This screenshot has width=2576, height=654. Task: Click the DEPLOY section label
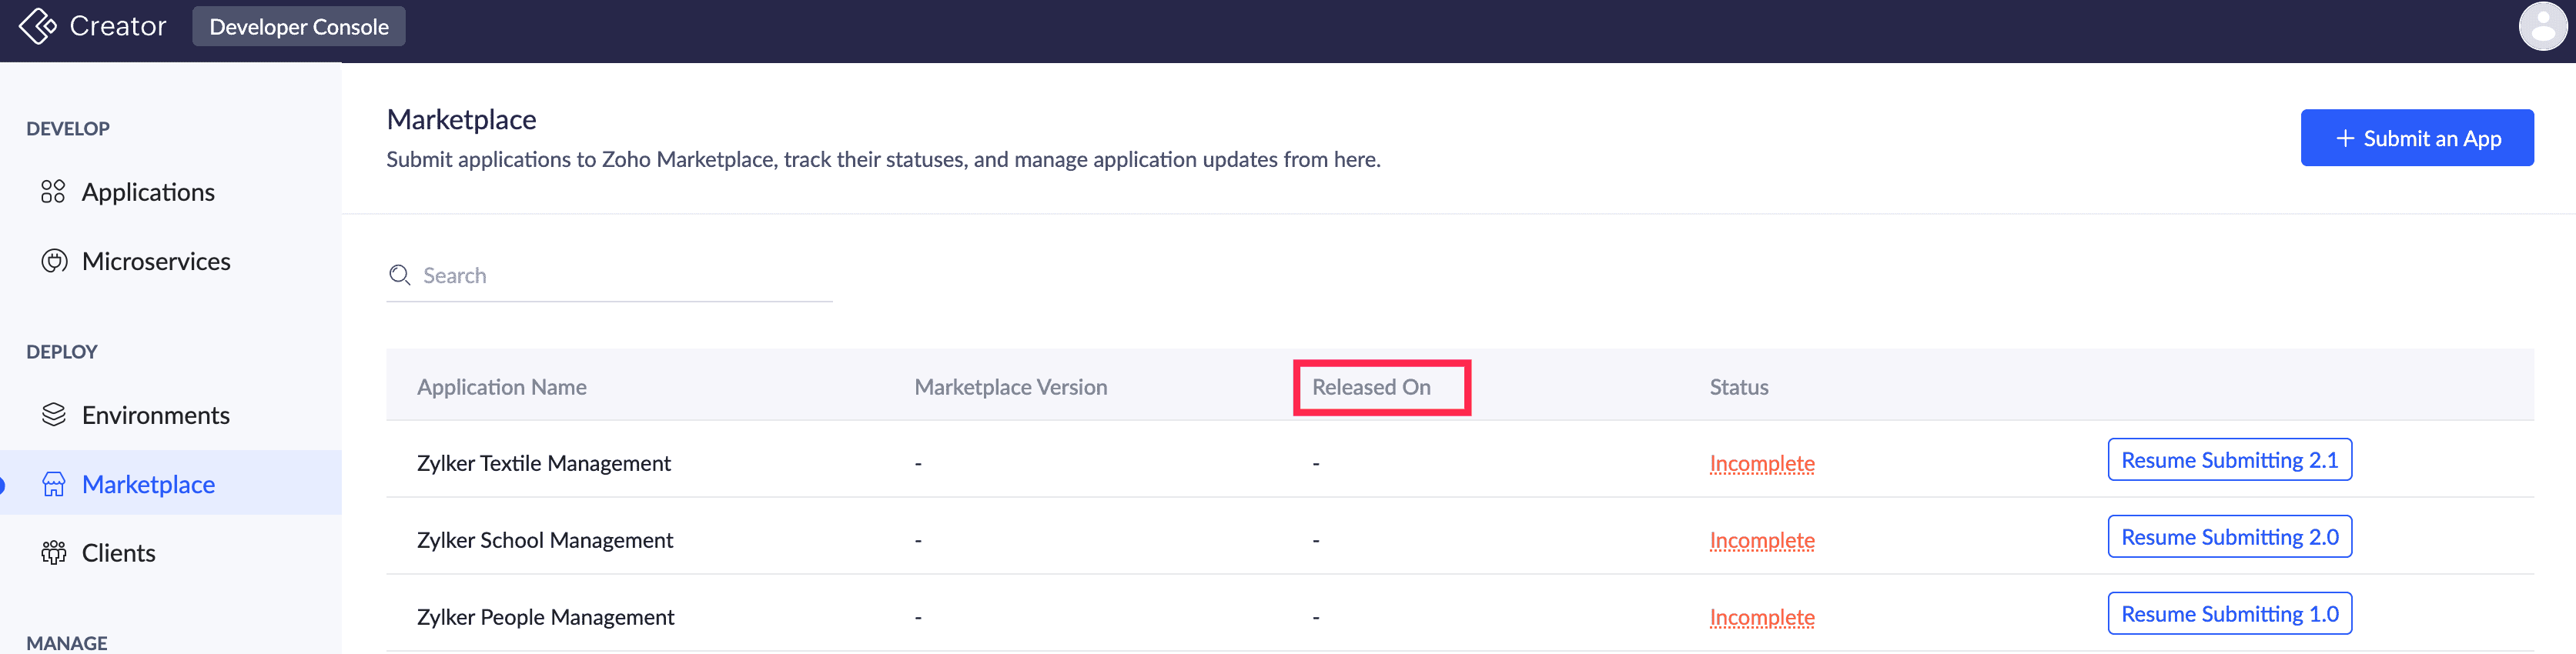click(x=62, y=352)
